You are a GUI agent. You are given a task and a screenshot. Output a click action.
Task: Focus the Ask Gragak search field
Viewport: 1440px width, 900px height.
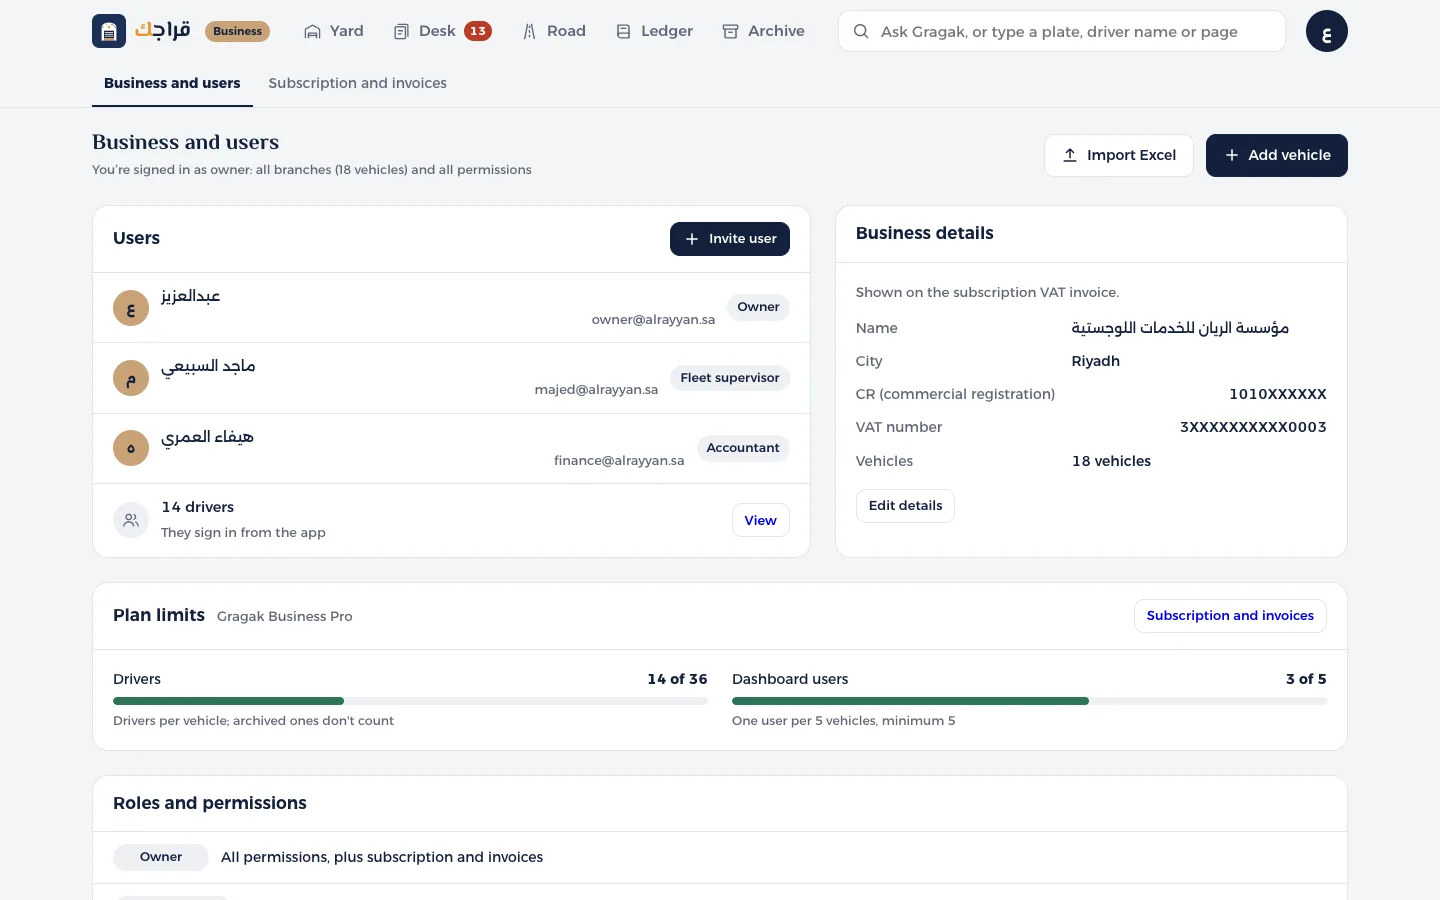1062,31
